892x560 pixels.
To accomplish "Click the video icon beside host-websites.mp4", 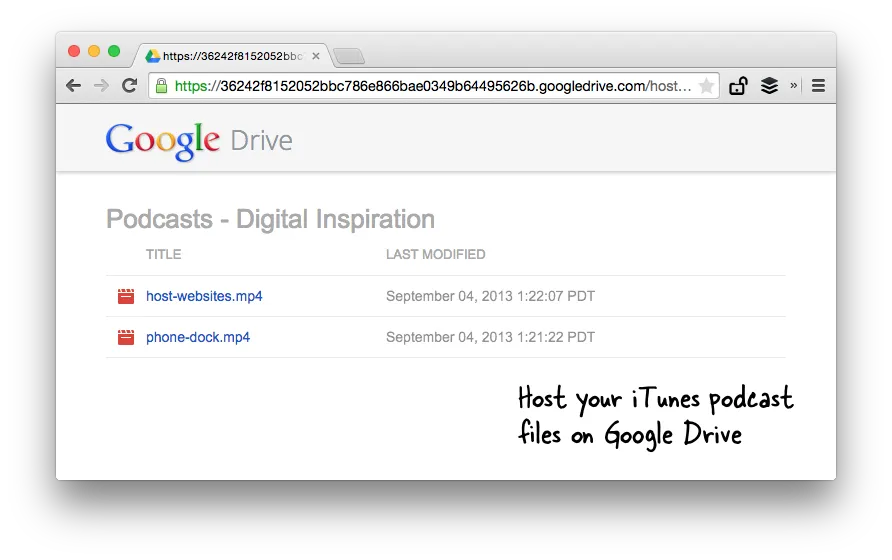I will 126,296.
